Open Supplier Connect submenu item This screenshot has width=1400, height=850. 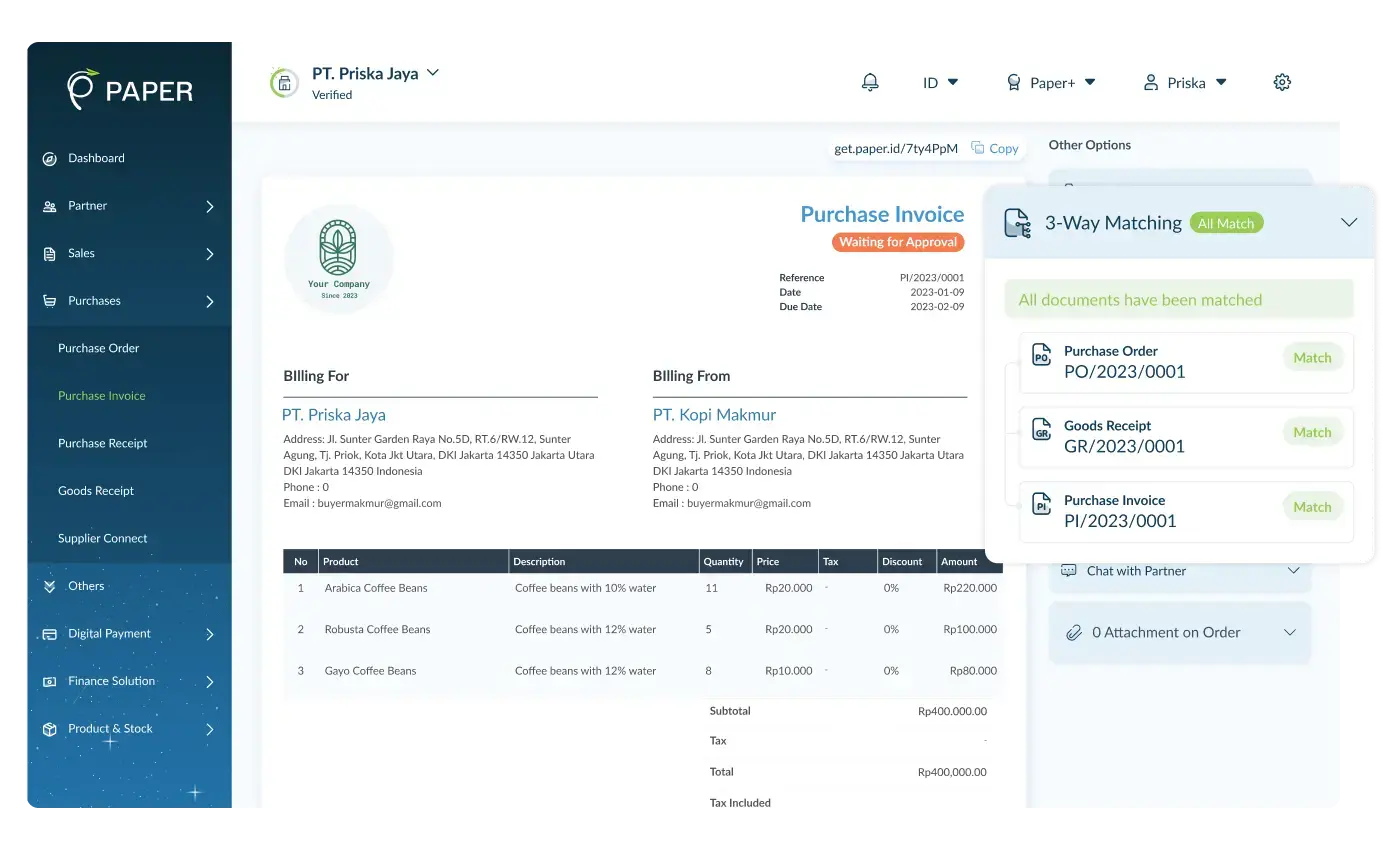pyautogui.click(x=103, y=538)
